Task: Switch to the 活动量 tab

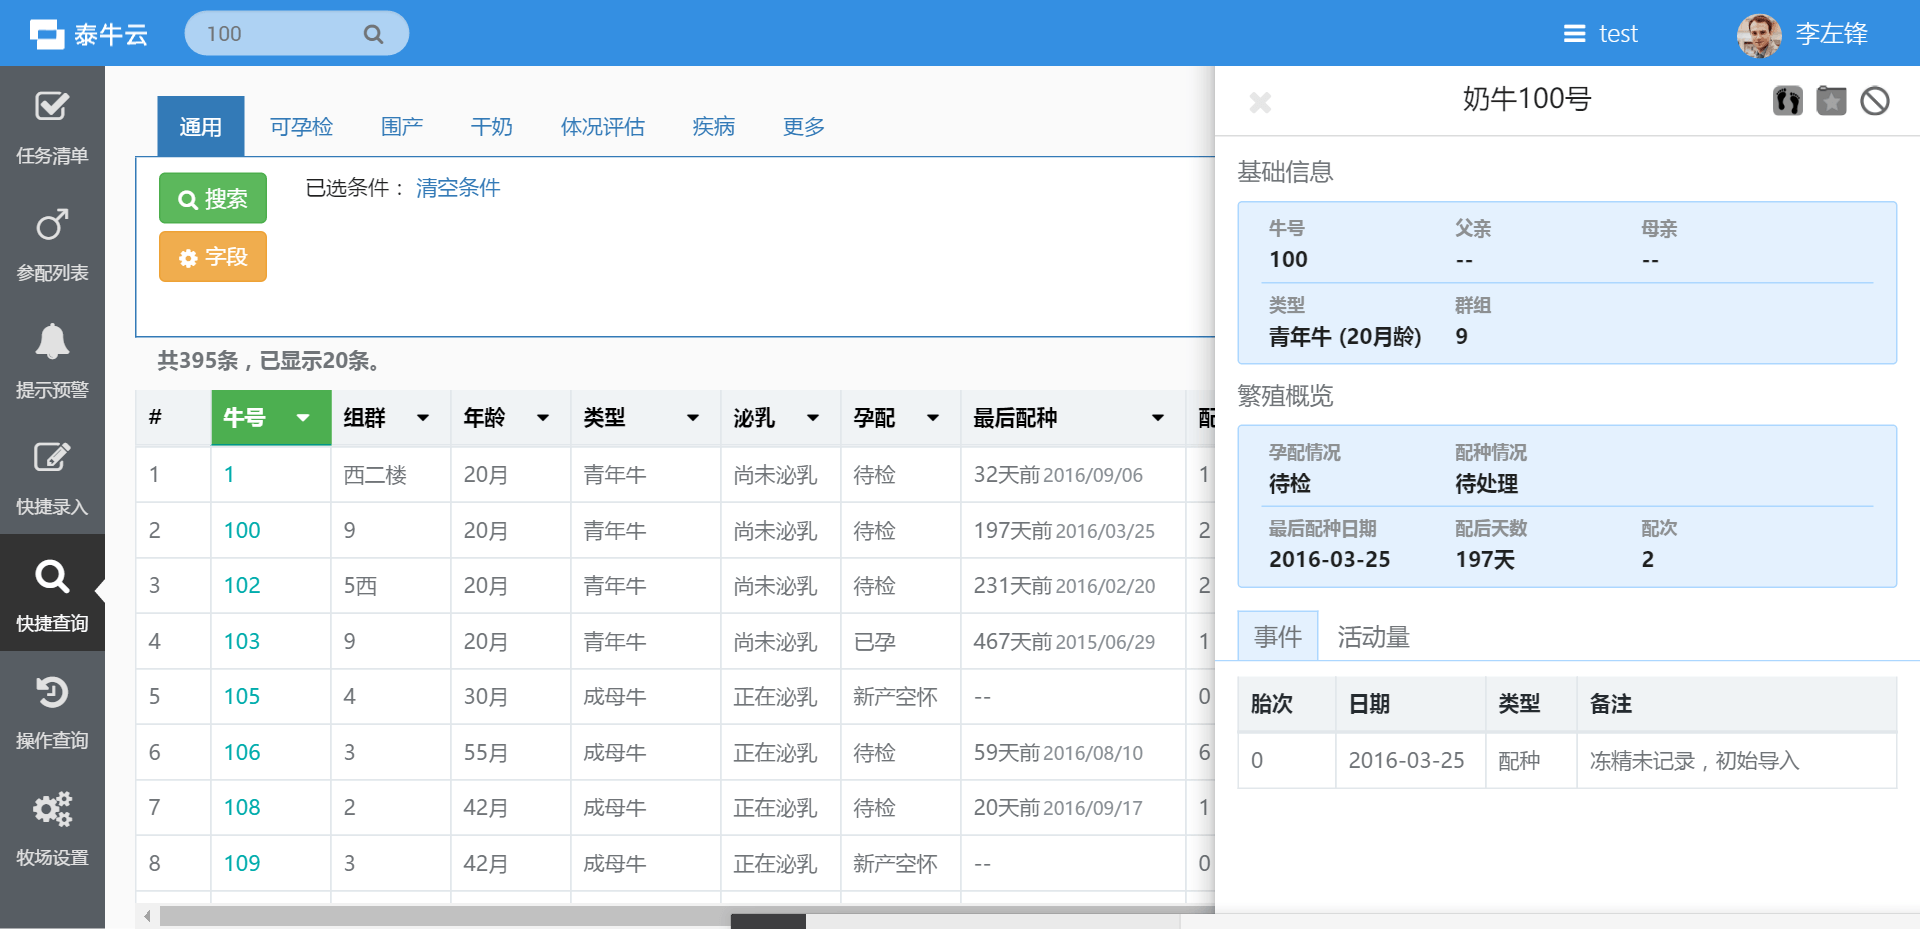Action: [1373, 637]
